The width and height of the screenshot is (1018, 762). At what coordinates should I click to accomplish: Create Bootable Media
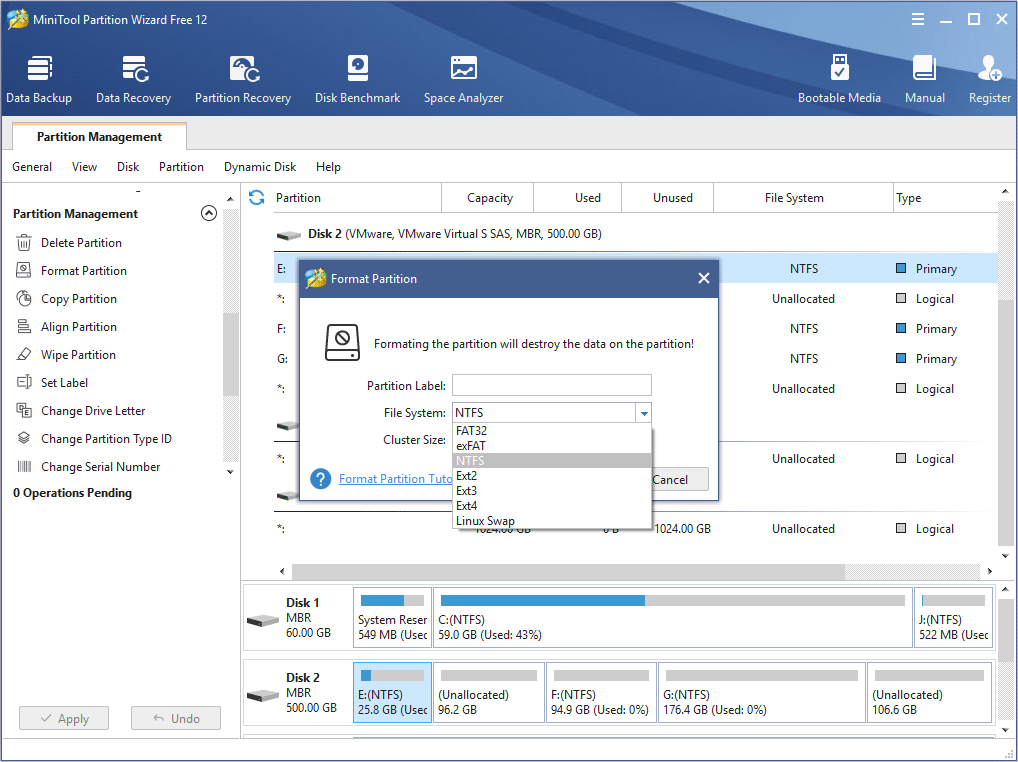click(839, 79)
